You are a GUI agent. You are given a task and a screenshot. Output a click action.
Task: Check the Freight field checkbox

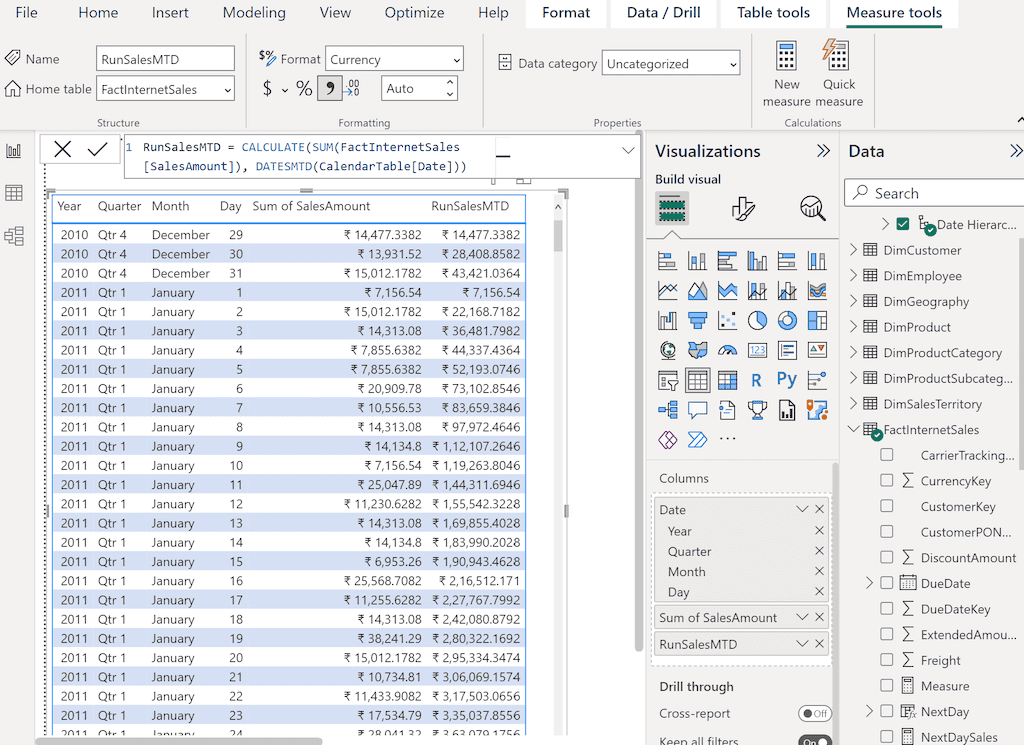(888, 660)
